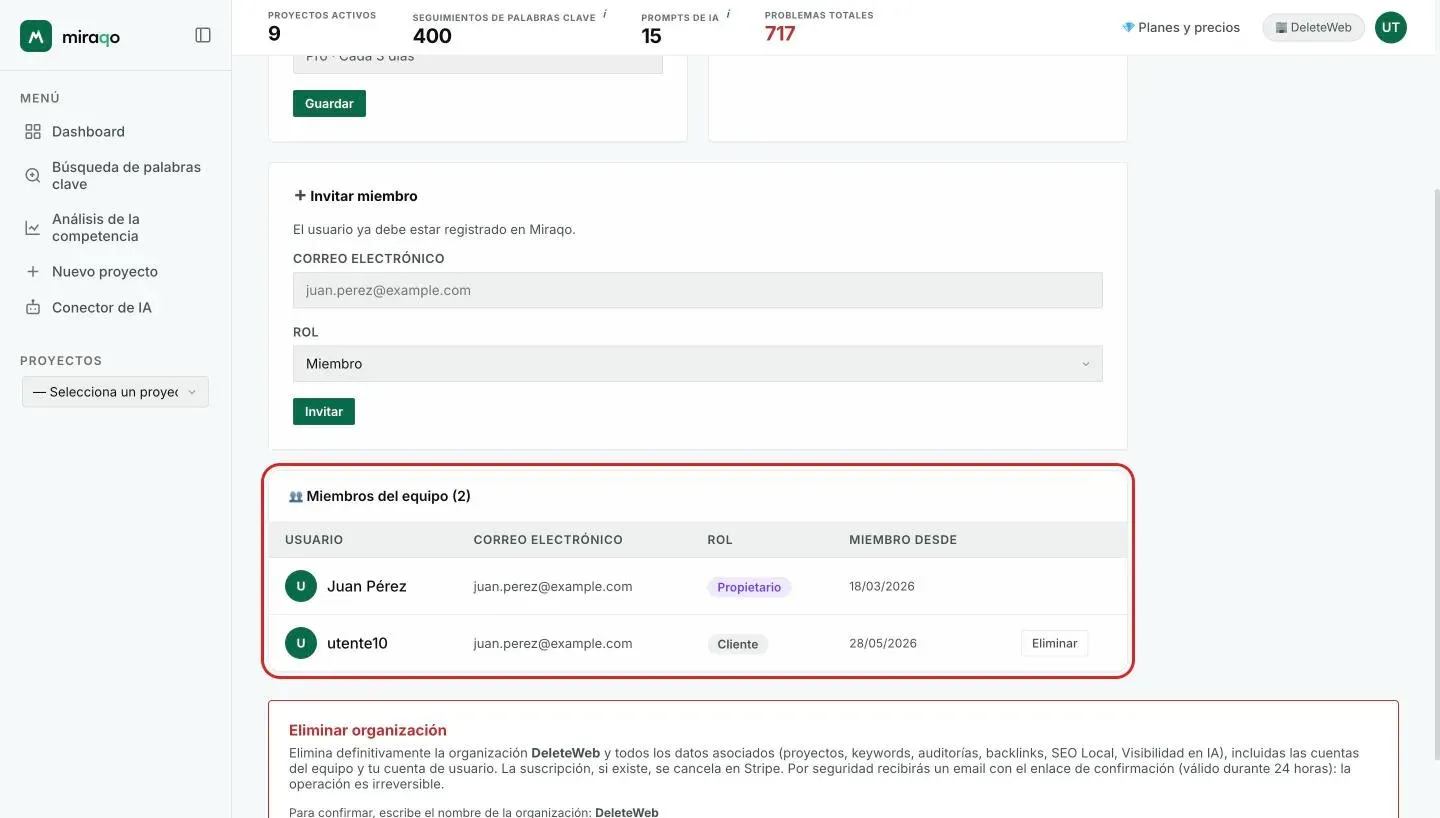Screen dimensions: 1440x818
Task: Click the diamond icon next to Planes y precios
Action: (1128, 27)
